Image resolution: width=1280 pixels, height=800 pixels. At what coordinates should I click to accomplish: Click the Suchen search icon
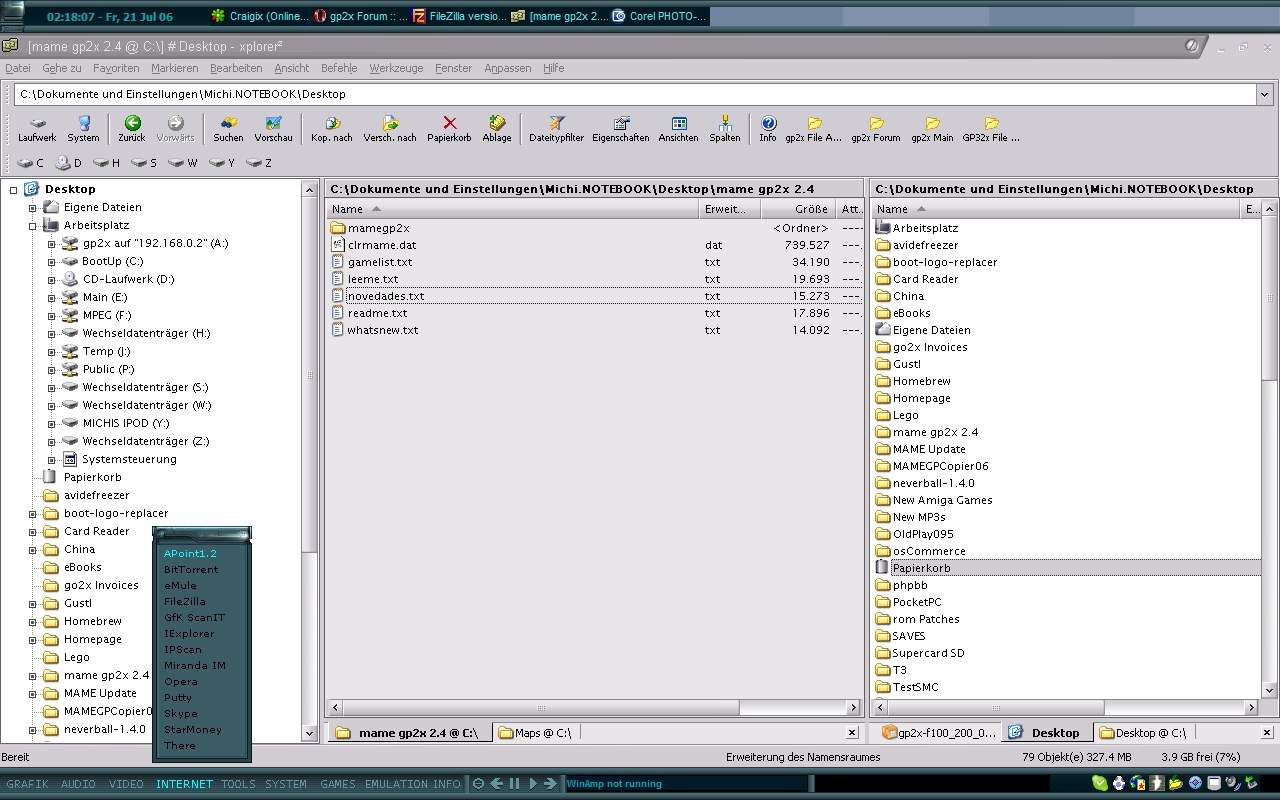pyautogui.click(x=228, y=129)
